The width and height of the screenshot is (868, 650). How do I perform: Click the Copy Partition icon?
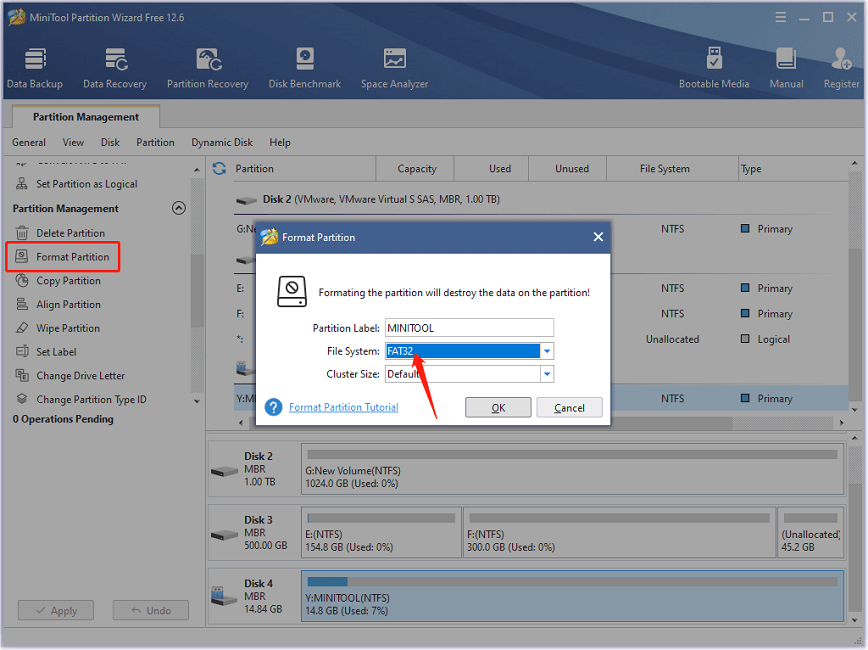pyautogui.click(x=22, y=280)
